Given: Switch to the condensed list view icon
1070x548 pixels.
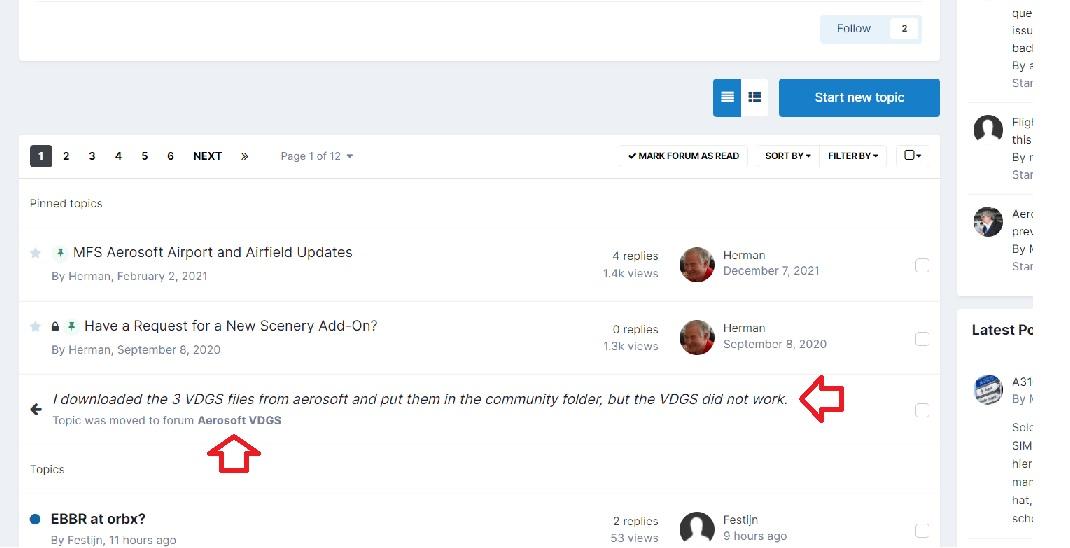Looking at the screenshot, I should tap(727, 98).
